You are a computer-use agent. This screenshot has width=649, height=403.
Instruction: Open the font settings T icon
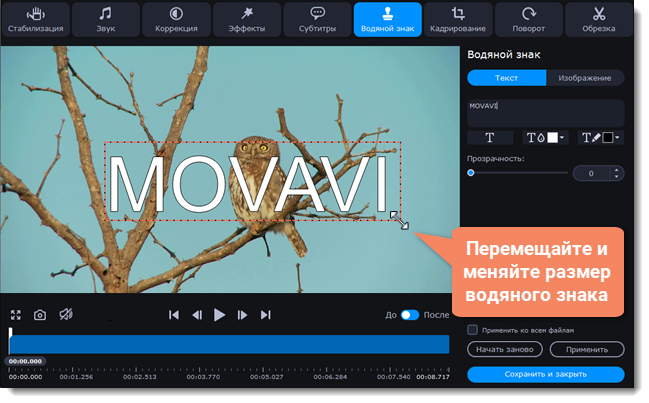coord(490,137)
